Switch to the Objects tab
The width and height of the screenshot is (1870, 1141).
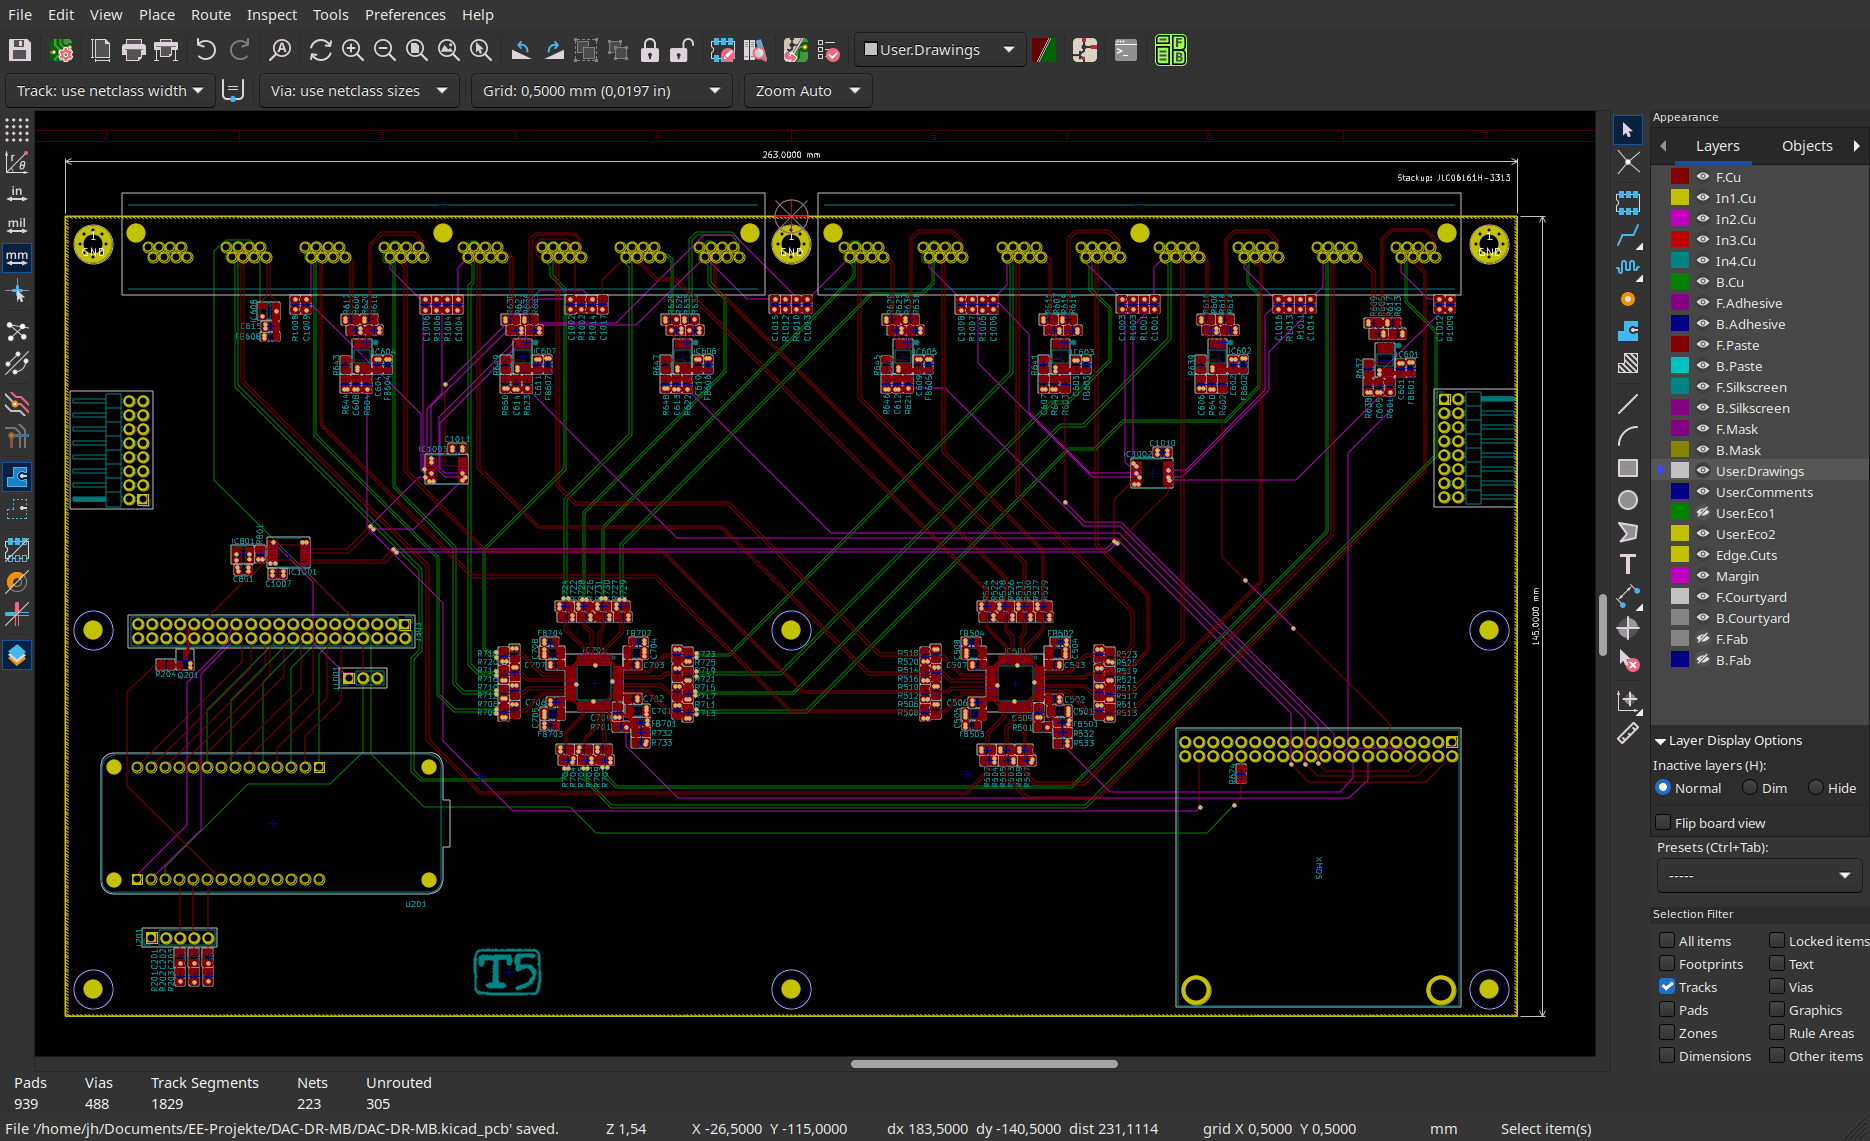click(1807, 146)
